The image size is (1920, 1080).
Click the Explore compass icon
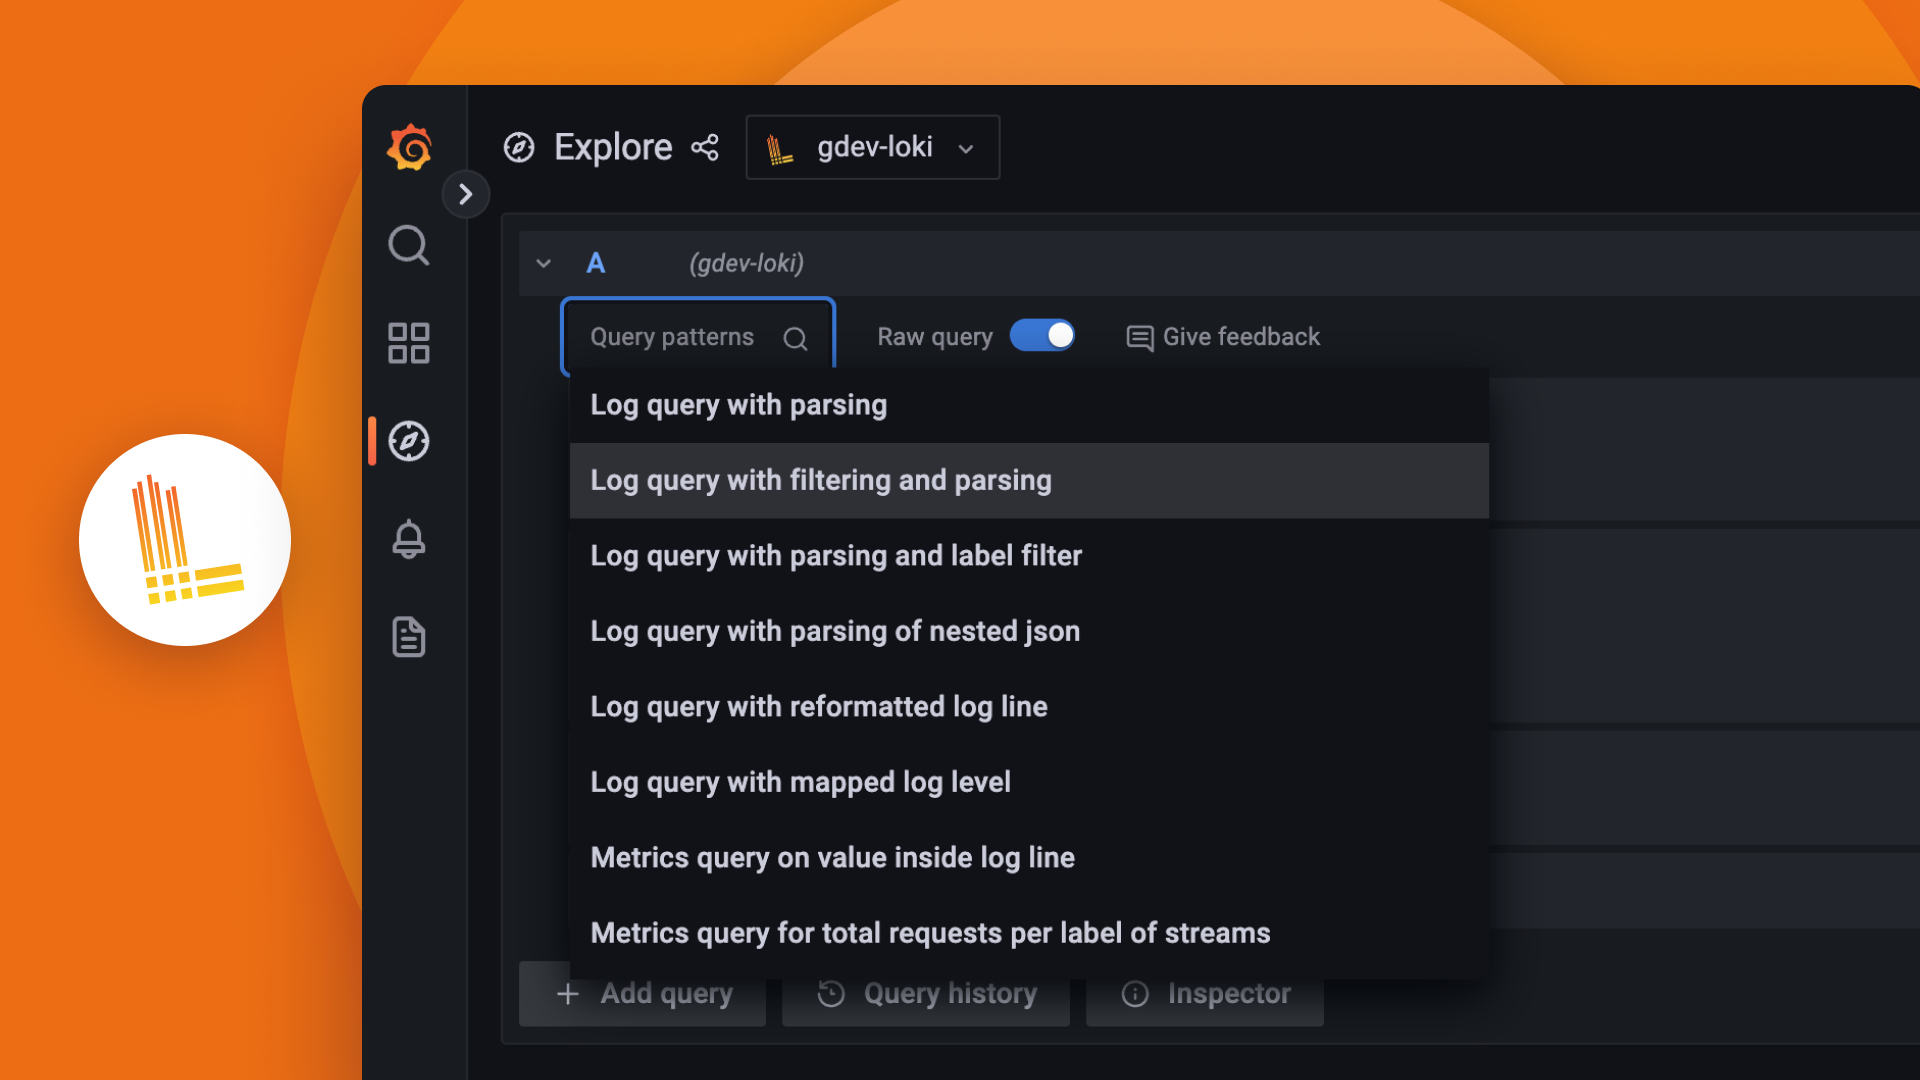pos(407,440)
